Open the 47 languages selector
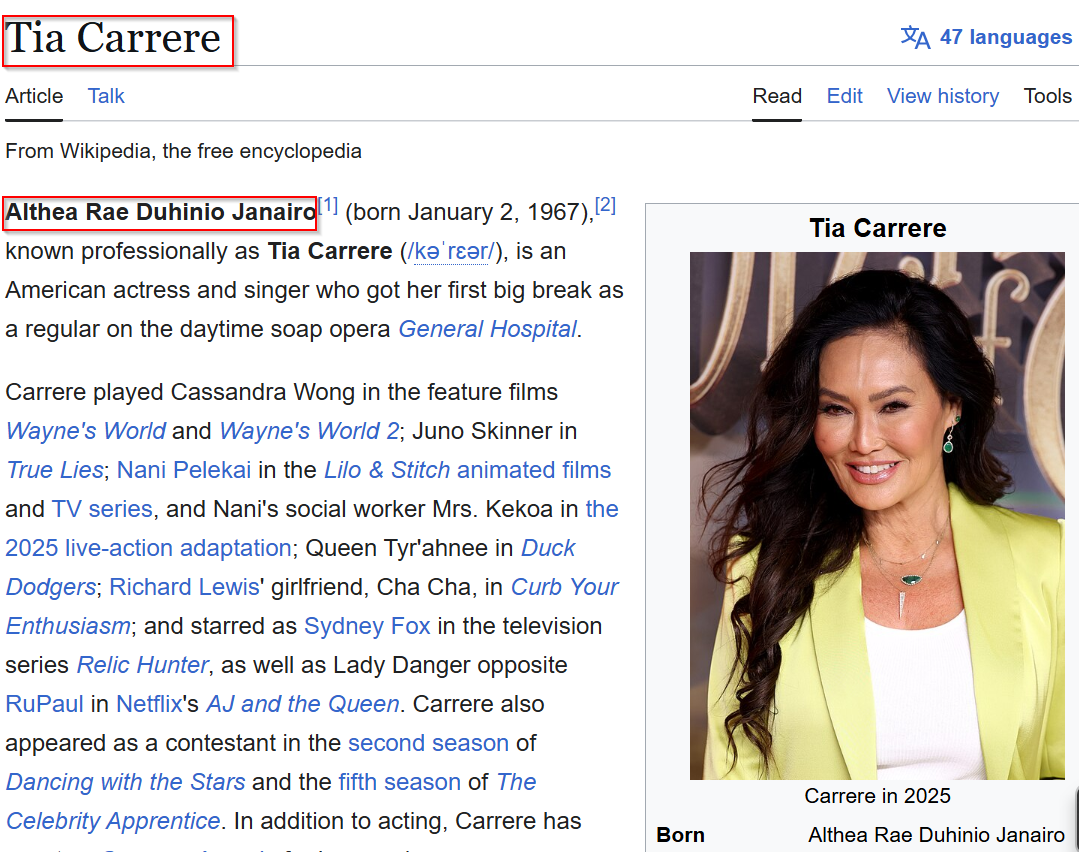The width and height of the screenshot is (1079, 852). pyautogui.click(x=1004, y=37)
